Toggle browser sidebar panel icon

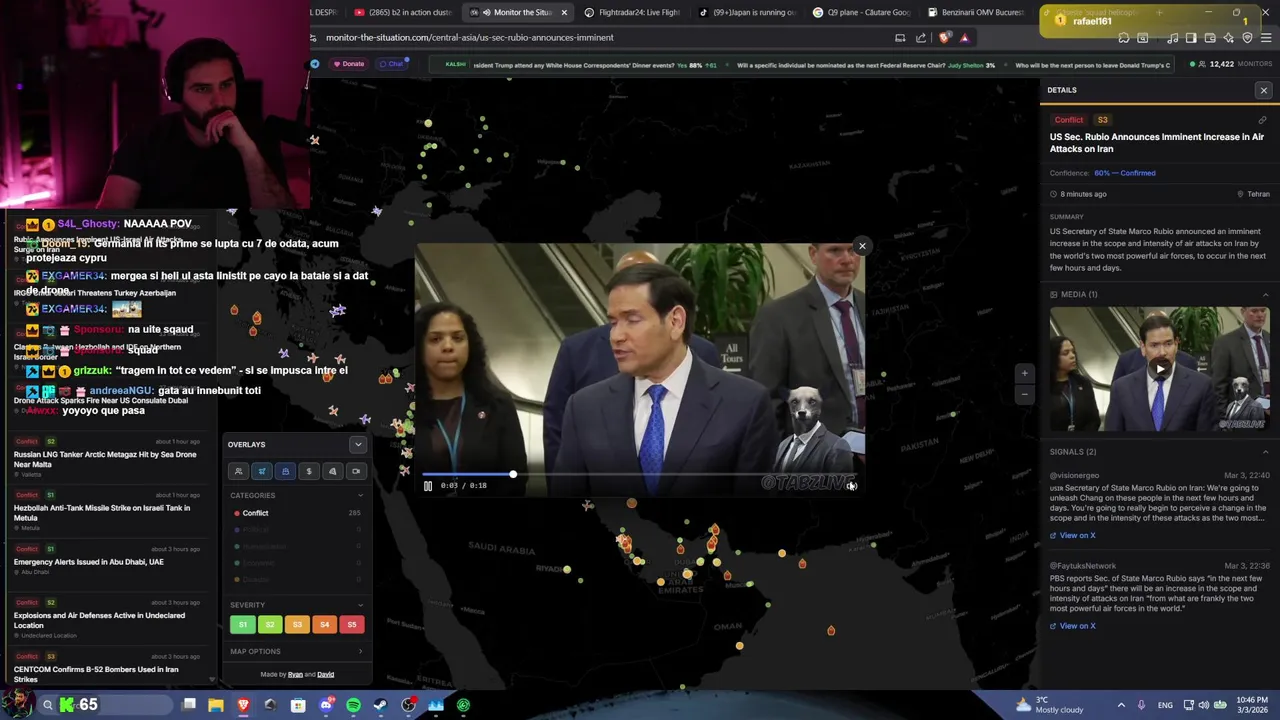click(1191, 38)
